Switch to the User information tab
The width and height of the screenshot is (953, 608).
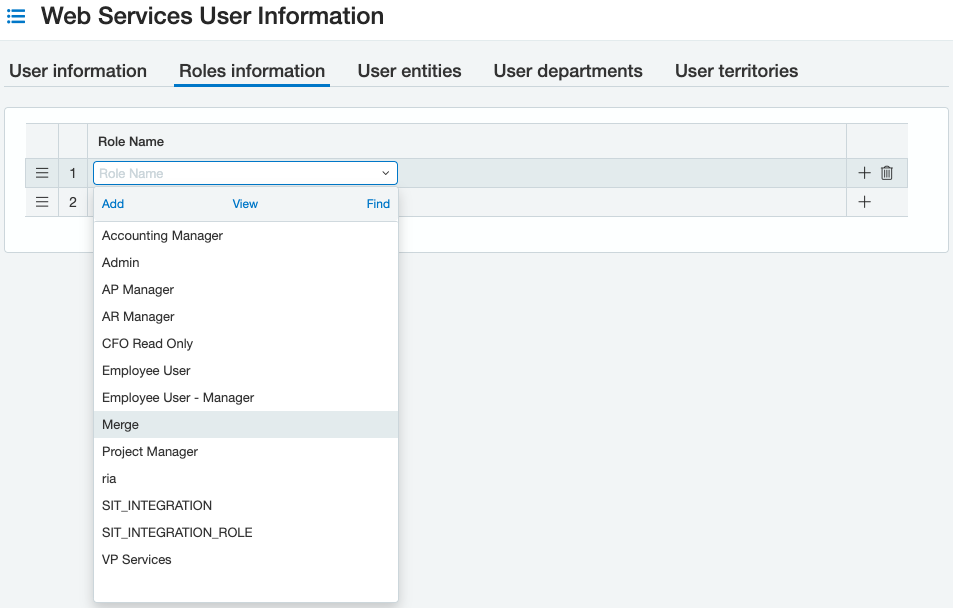(x=78, y=71)
